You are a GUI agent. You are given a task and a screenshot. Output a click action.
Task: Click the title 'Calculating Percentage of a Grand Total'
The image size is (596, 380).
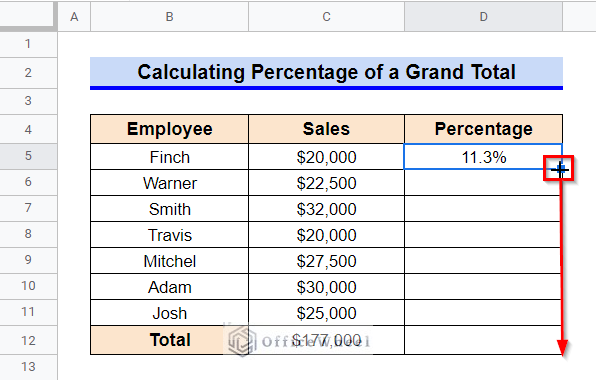[327, 72]
